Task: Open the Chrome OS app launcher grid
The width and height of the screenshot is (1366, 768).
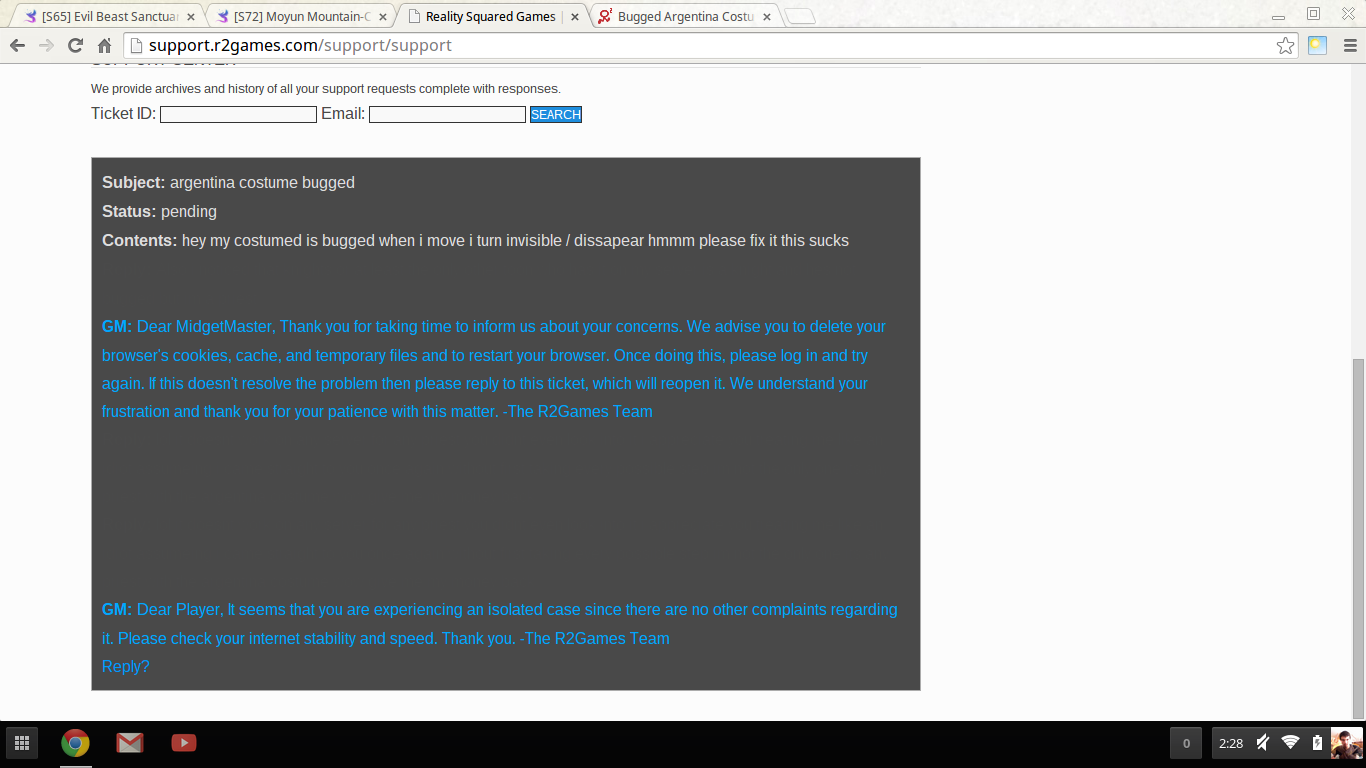Action: [21, 743]
